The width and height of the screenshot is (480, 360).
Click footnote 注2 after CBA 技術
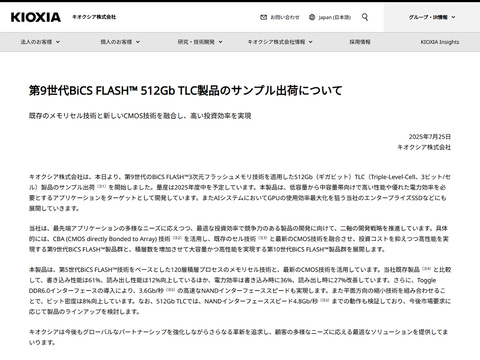(177, 238)
